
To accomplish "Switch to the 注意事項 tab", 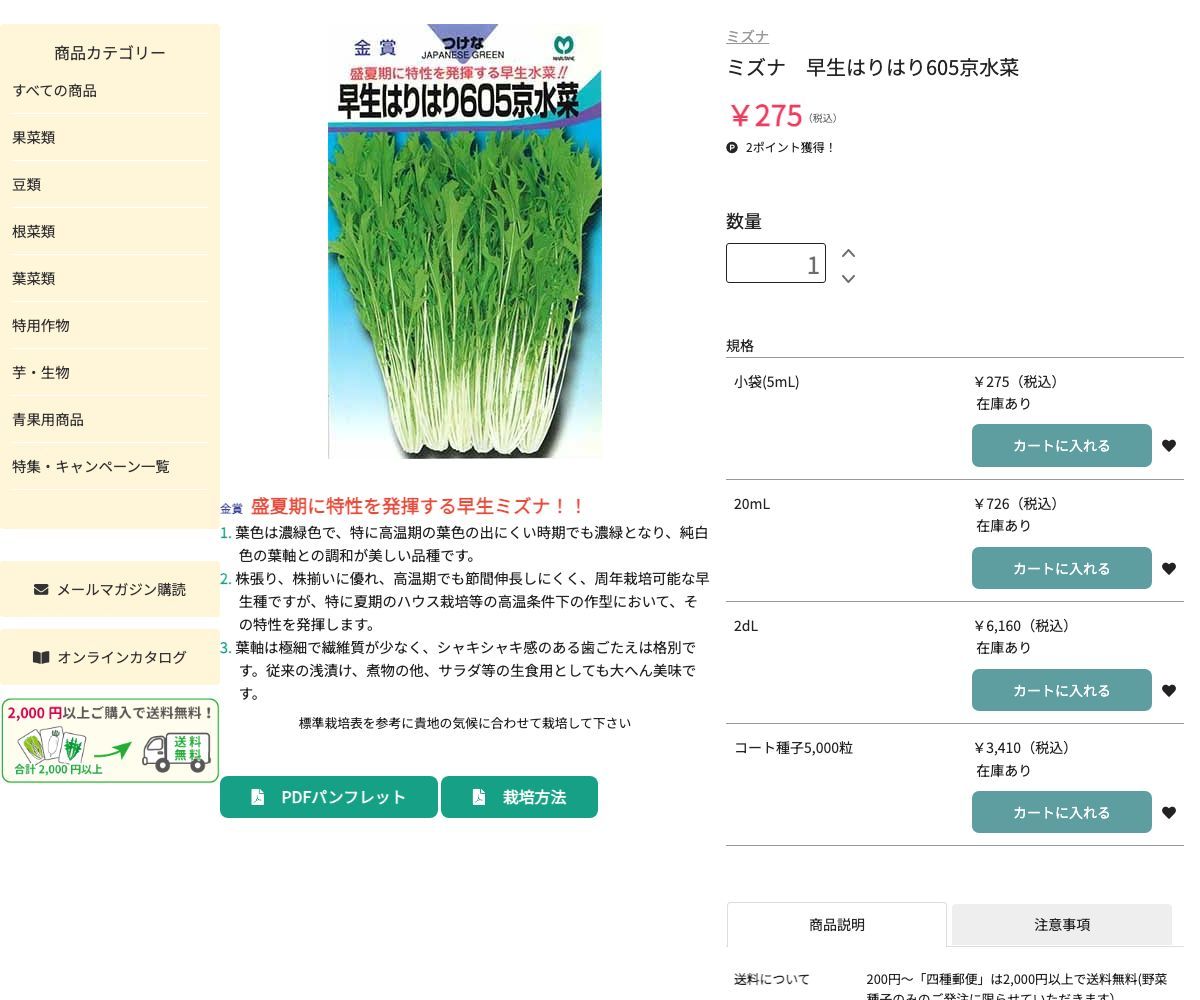I will [1062, 924].
